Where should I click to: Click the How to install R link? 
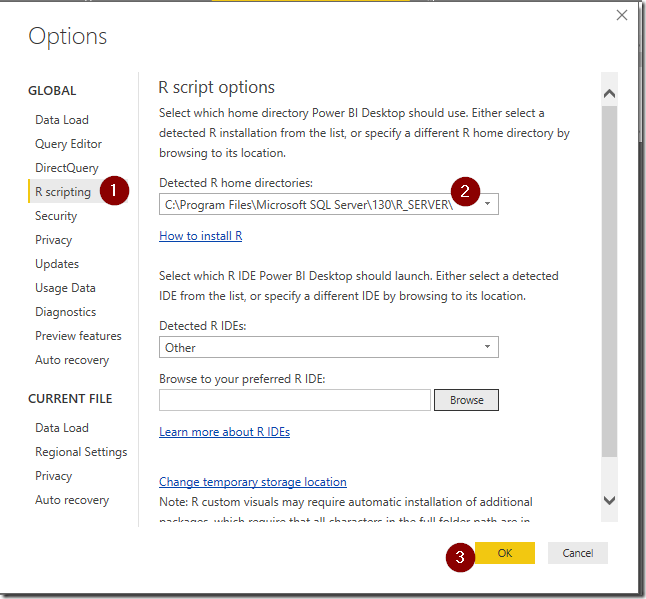pos(201,236)
